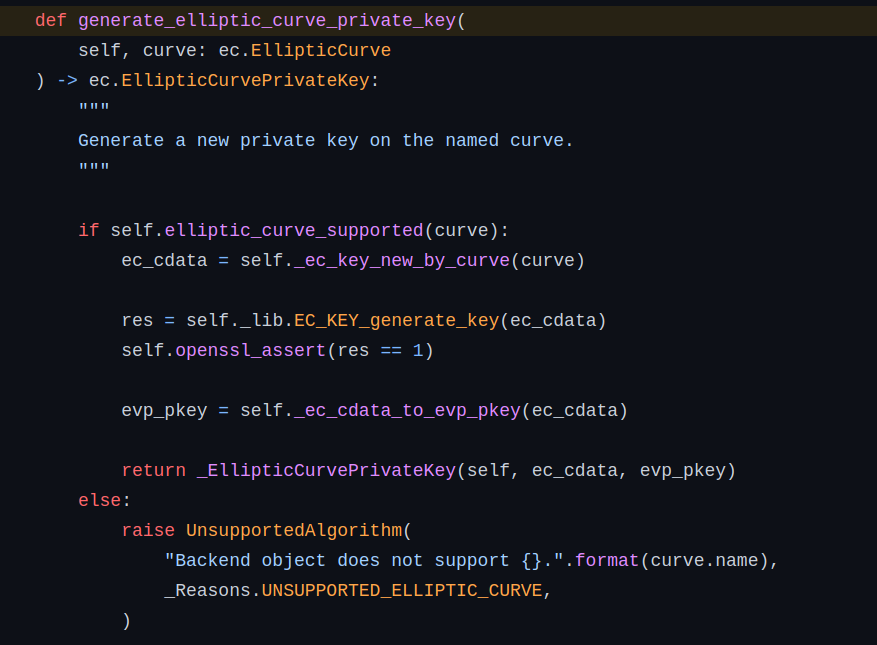
Task: Click the UnsupportedAlgorithm exception name
Action: click(x=294, y=530)
